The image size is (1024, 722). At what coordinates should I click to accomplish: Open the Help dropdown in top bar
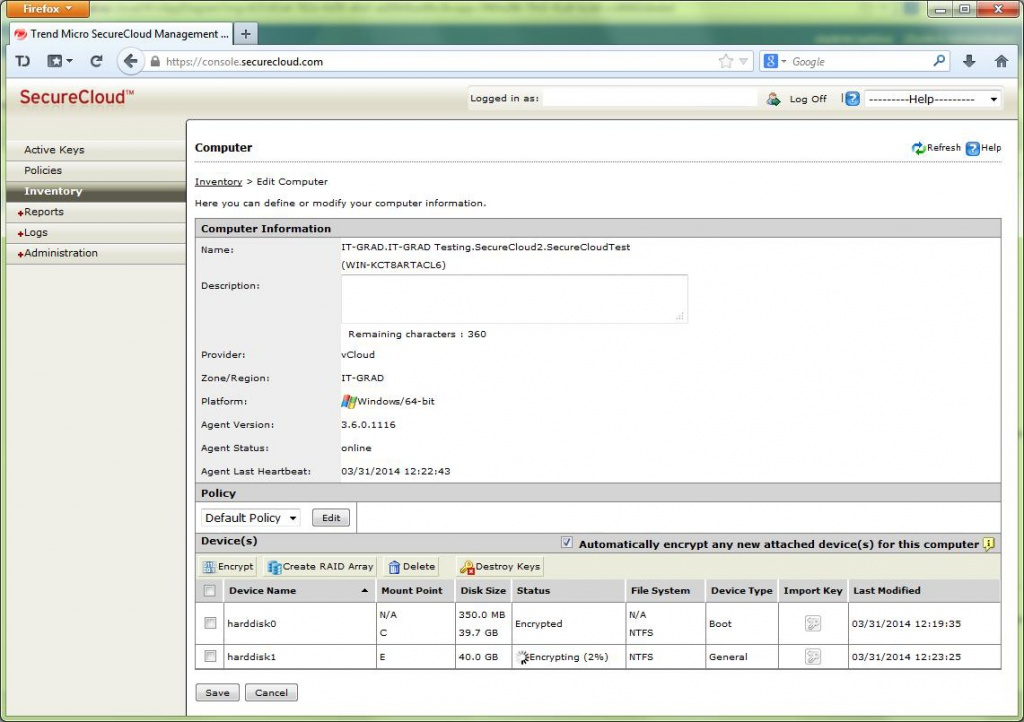(932, 99)
